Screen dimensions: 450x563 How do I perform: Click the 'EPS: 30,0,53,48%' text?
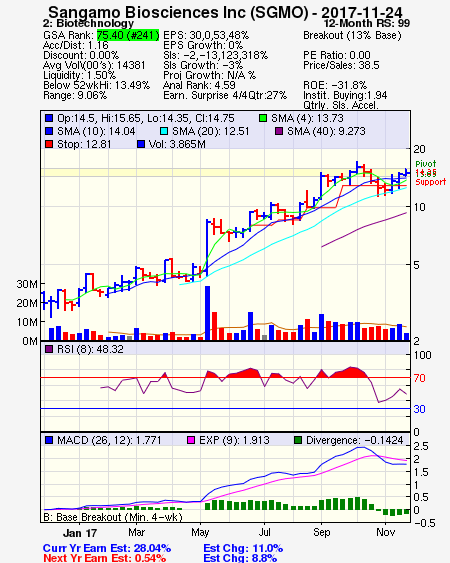[x=206, y=35]
